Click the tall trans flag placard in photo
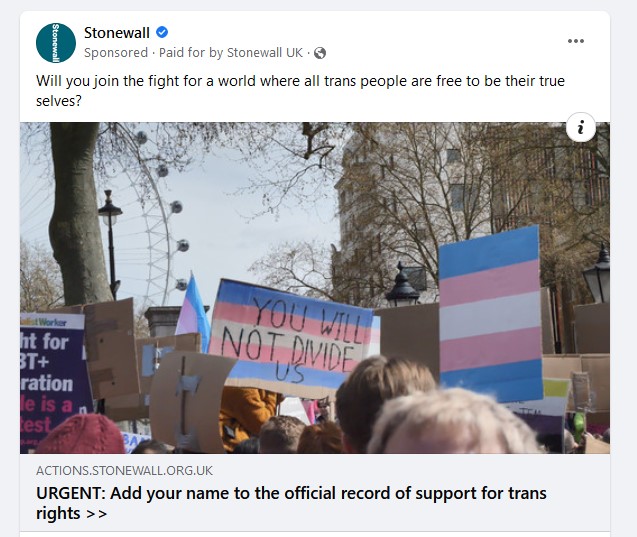The height and width of the screenshot is (537, 637). (x=490, y=314)
